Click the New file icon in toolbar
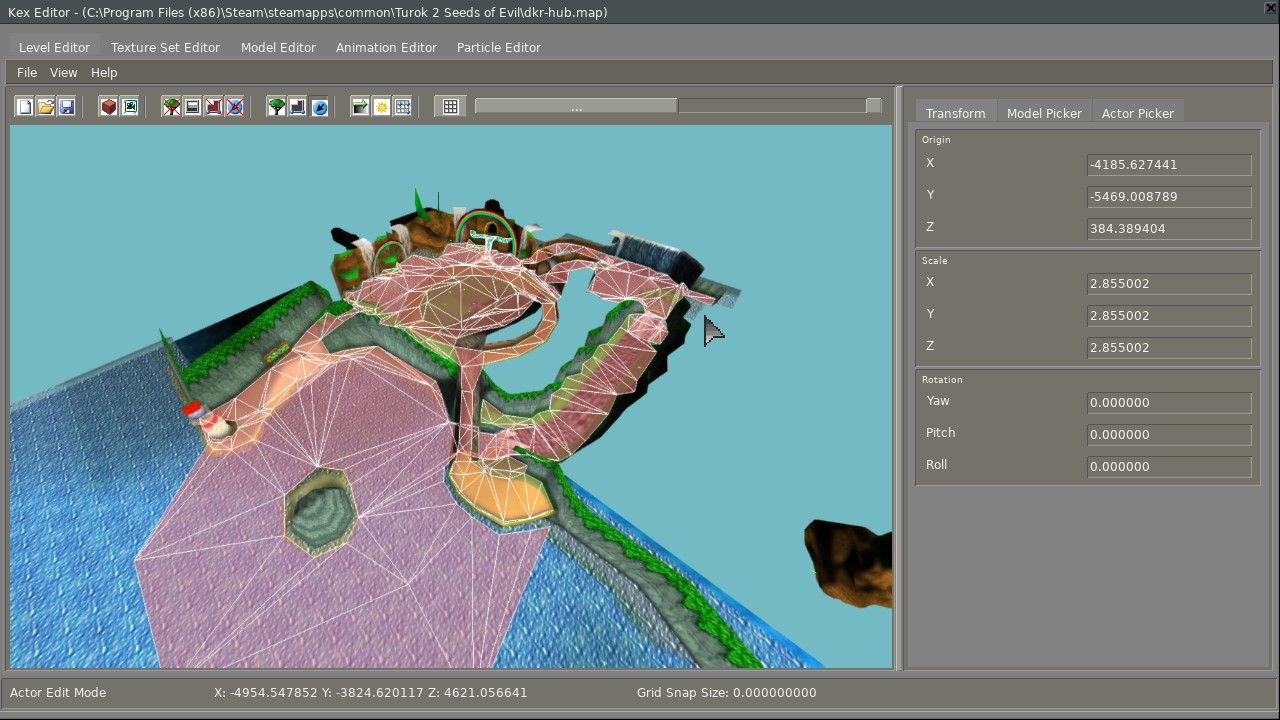 [x=25, y=107]
